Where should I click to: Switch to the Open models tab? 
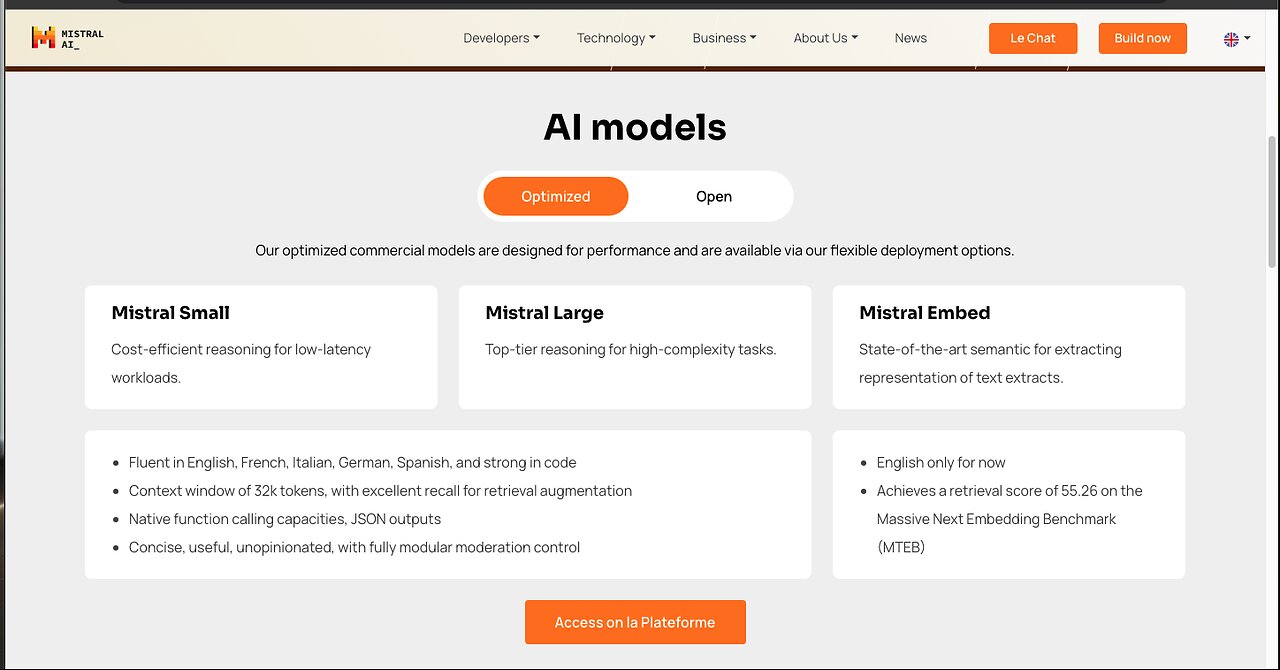[x=714, y=196]
